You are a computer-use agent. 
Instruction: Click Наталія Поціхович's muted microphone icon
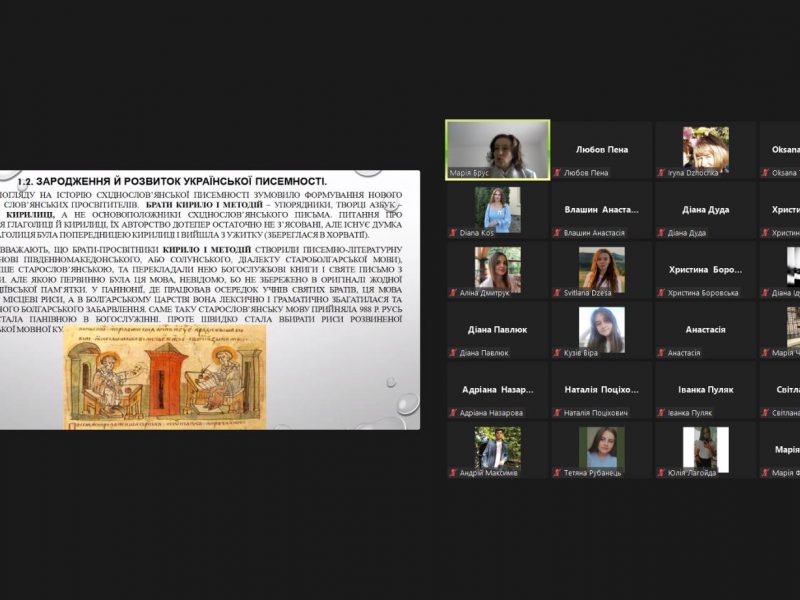(x=557, y=413)
